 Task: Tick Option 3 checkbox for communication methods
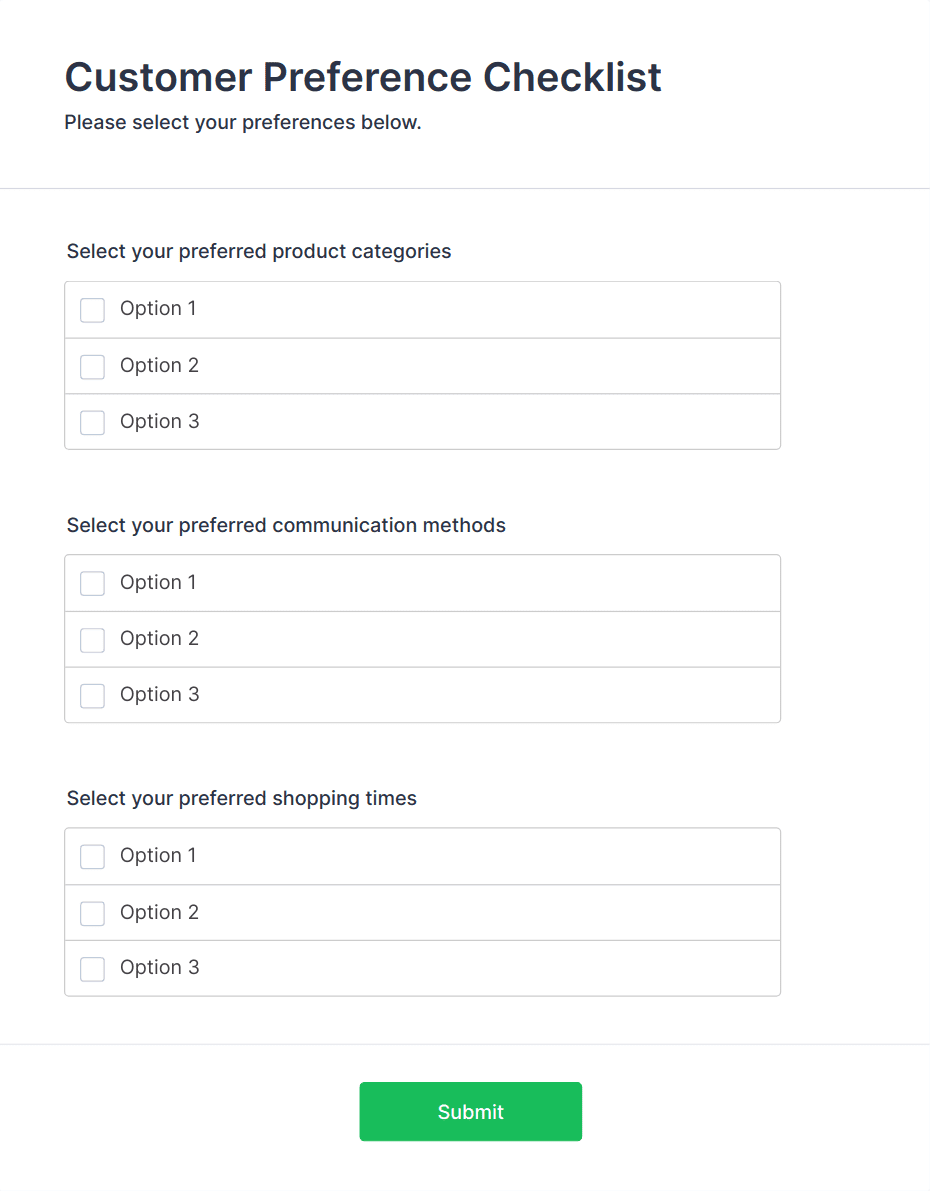tap(92, 696)
